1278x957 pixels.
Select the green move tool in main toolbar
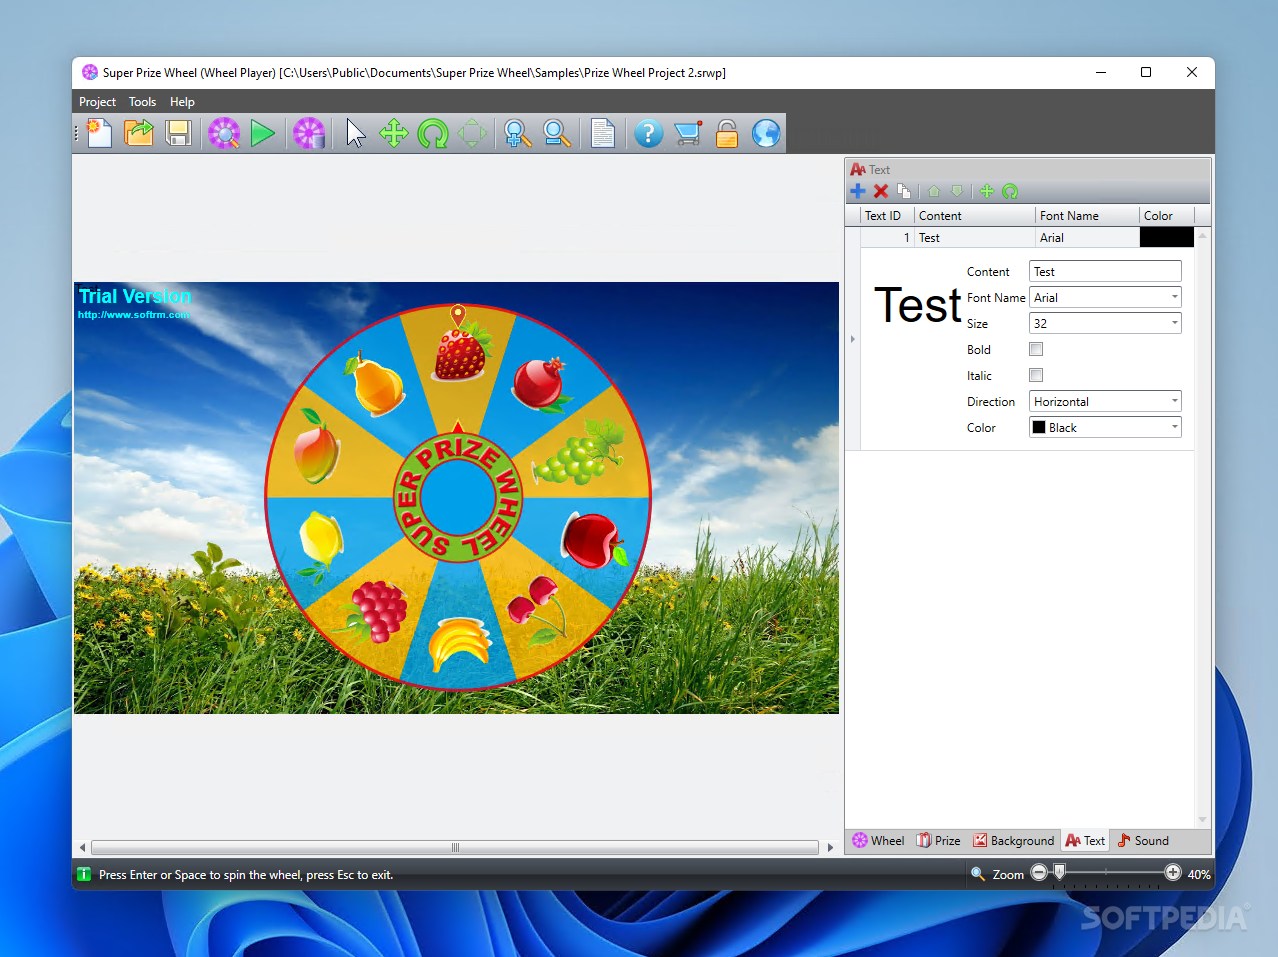pyautogui.click(x=394, y=133)
